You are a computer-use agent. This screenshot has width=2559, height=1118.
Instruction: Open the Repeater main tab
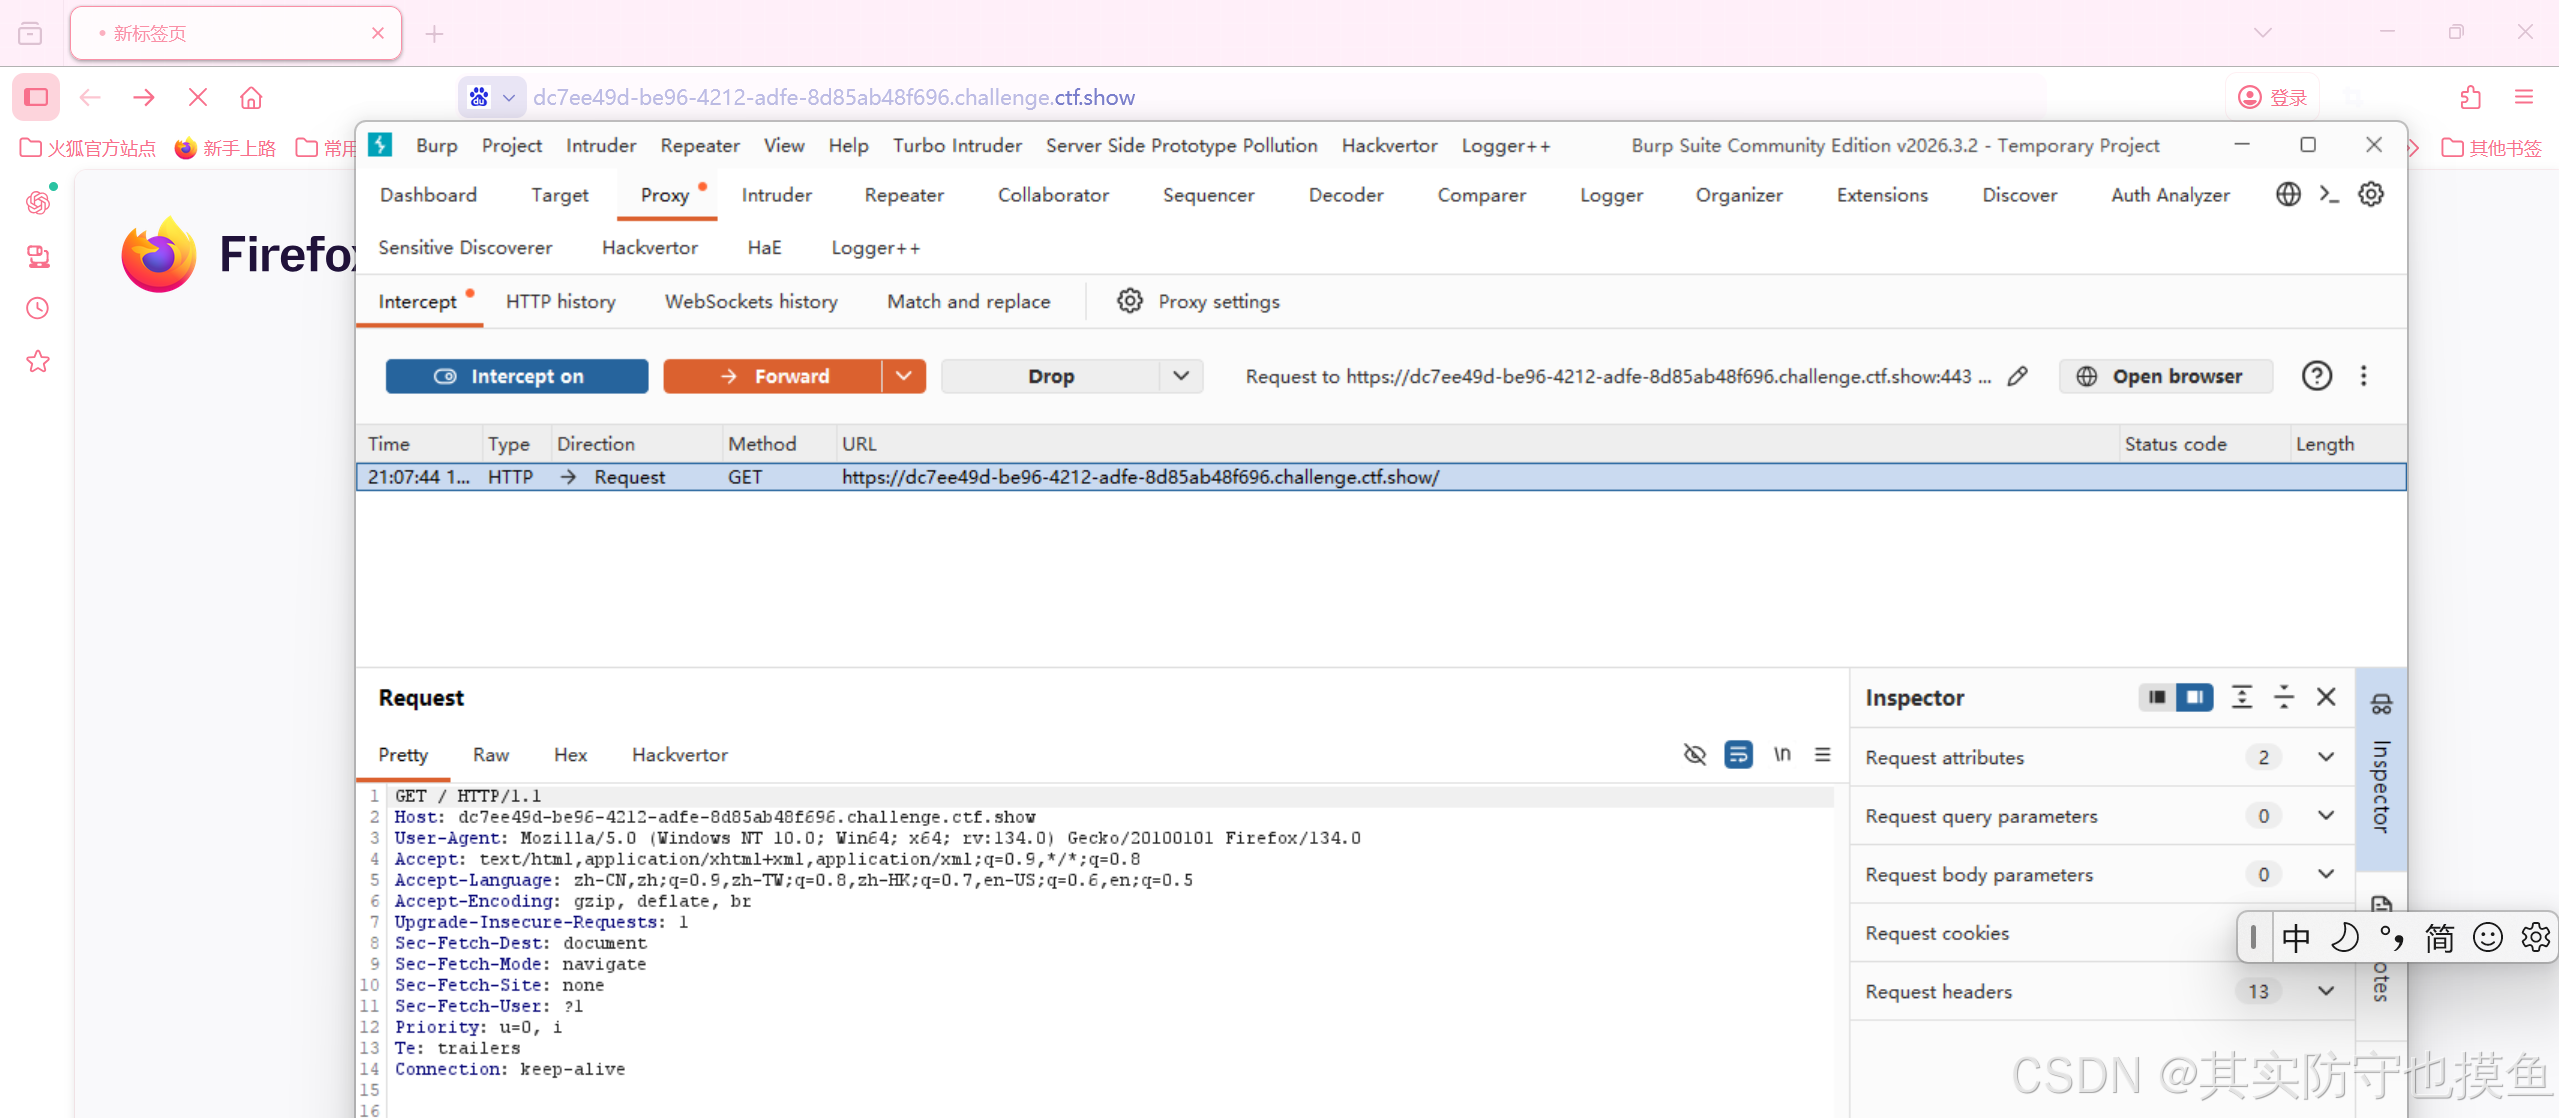point(903,195)
